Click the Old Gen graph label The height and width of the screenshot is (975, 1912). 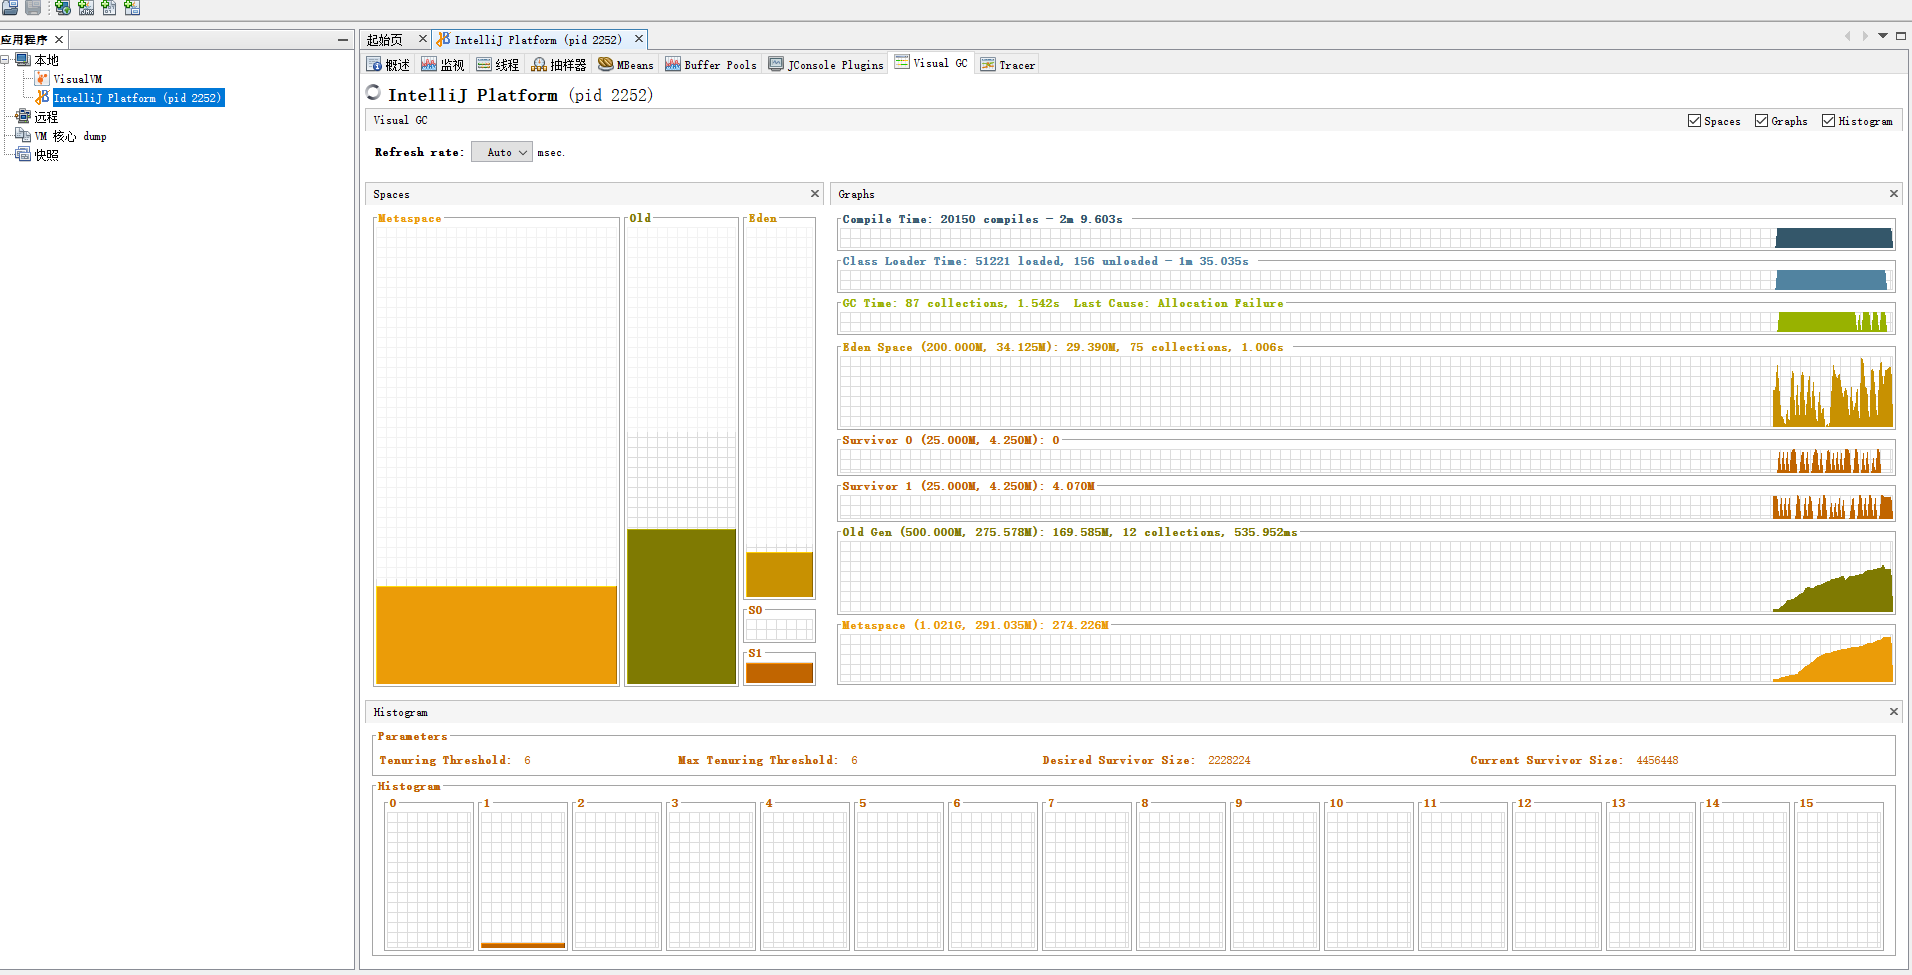(1069, 532)
